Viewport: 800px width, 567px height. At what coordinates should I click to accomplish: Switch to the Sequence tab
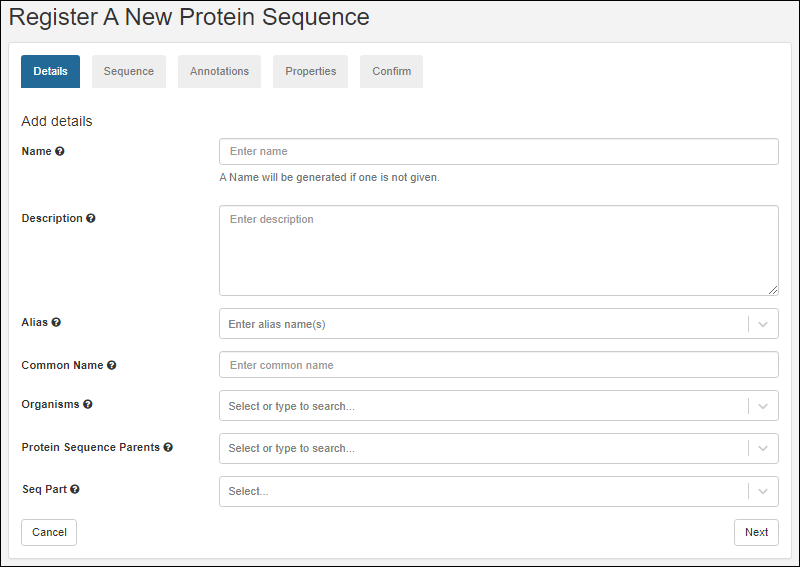129,72
